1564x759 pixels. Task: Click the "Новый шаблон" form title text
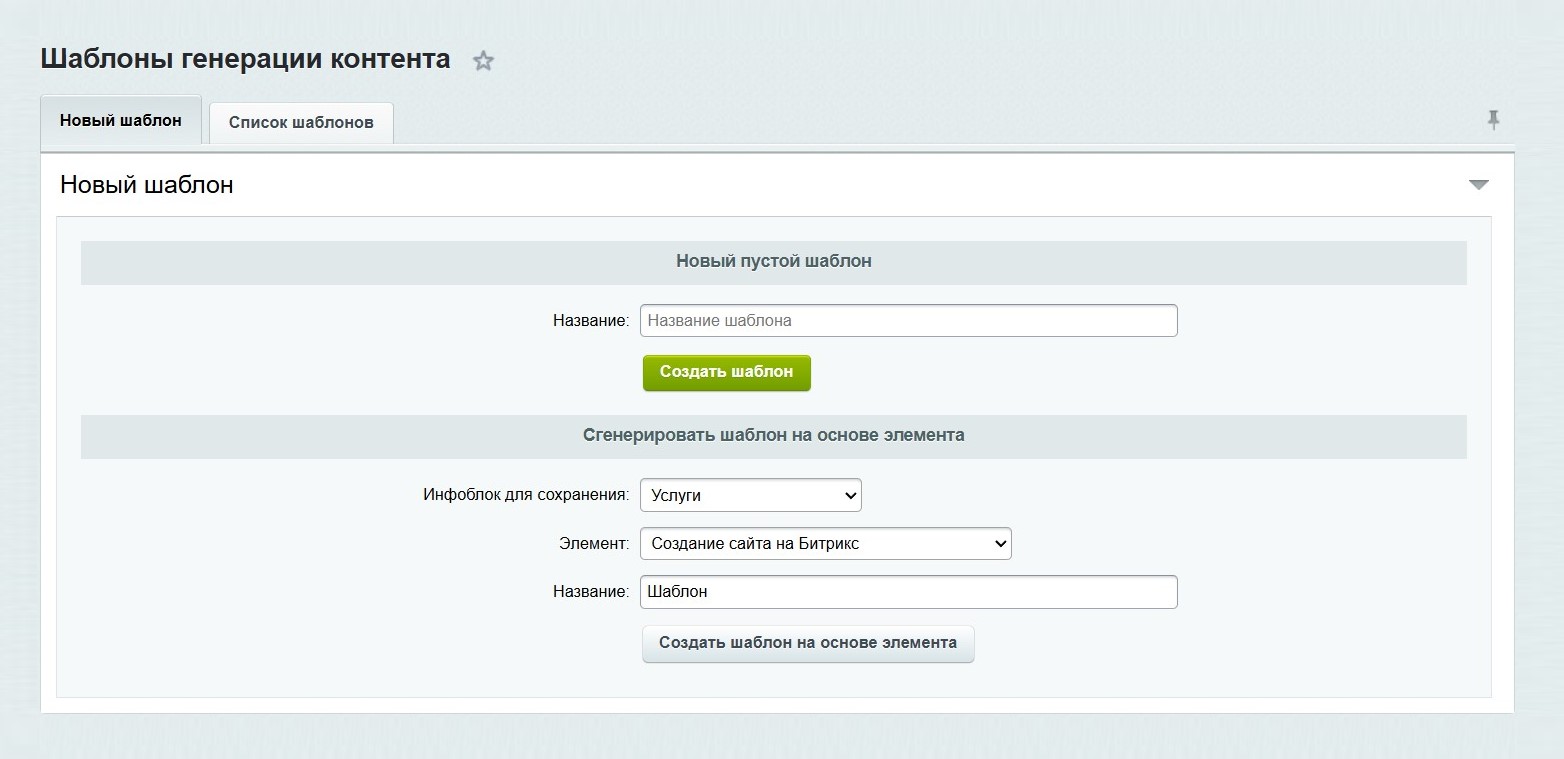coord(145,184)
